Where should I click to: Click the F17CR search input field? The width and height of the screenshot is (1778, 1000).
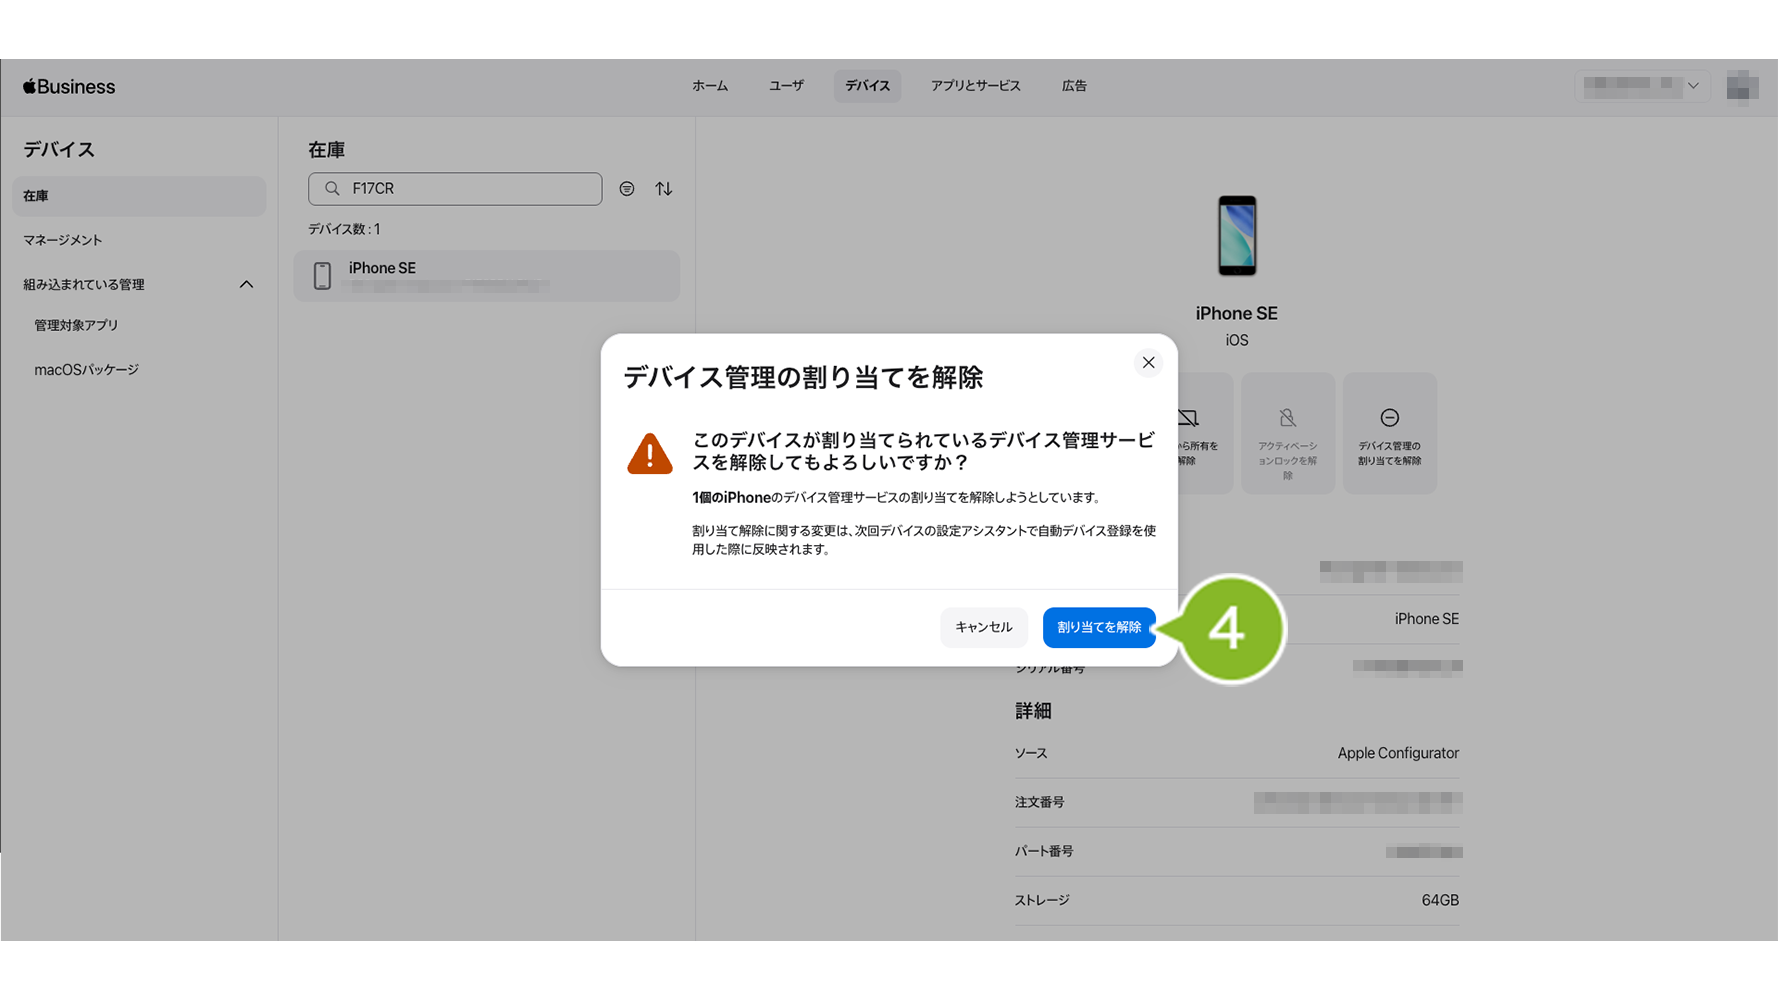click(x=470, y=189)
